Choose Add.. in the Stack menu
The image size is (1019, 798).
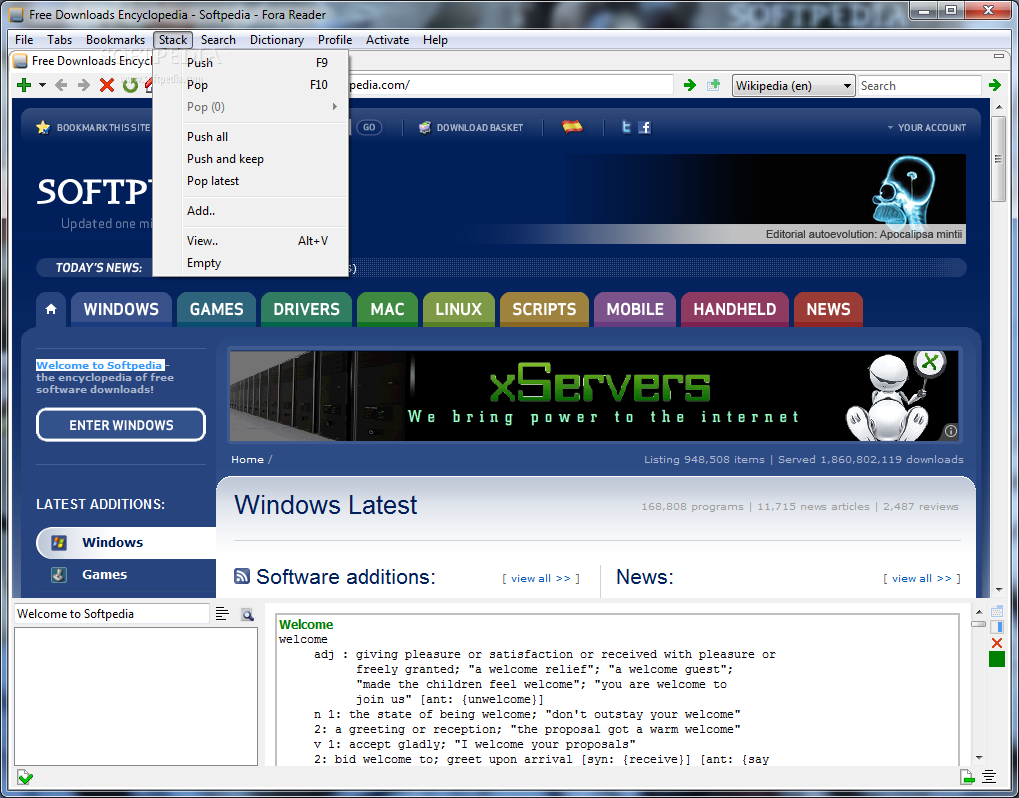click(251, 211)
